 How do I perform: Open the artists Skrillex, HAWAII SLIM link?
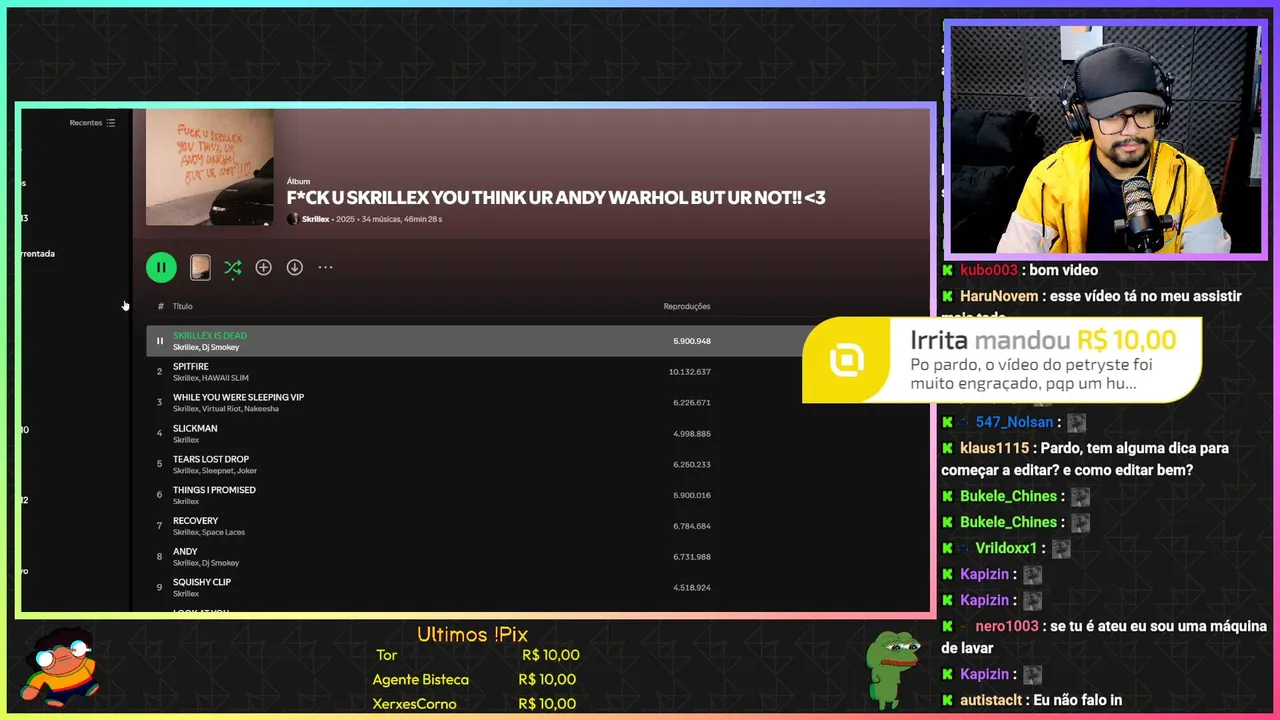pyautogui.click(x=211, y=378)
